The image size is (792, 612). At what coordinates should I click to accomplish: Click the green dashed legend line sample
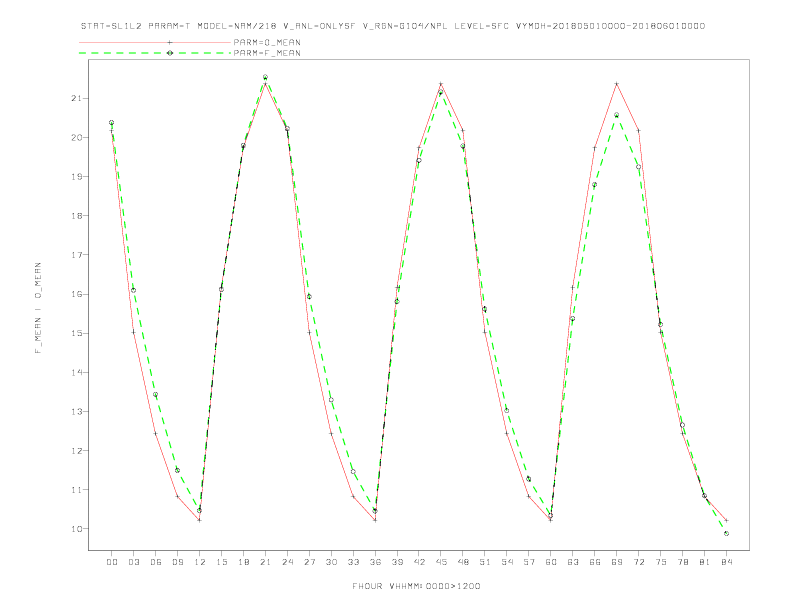pos(155,53)
